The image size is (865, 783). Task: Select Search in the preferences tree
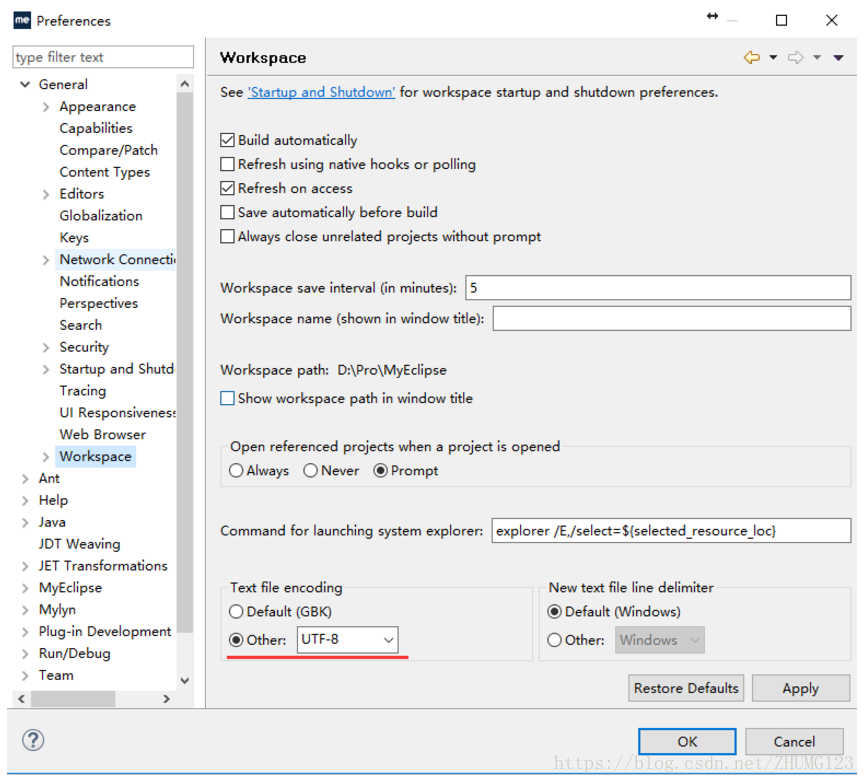click(81, 325)
